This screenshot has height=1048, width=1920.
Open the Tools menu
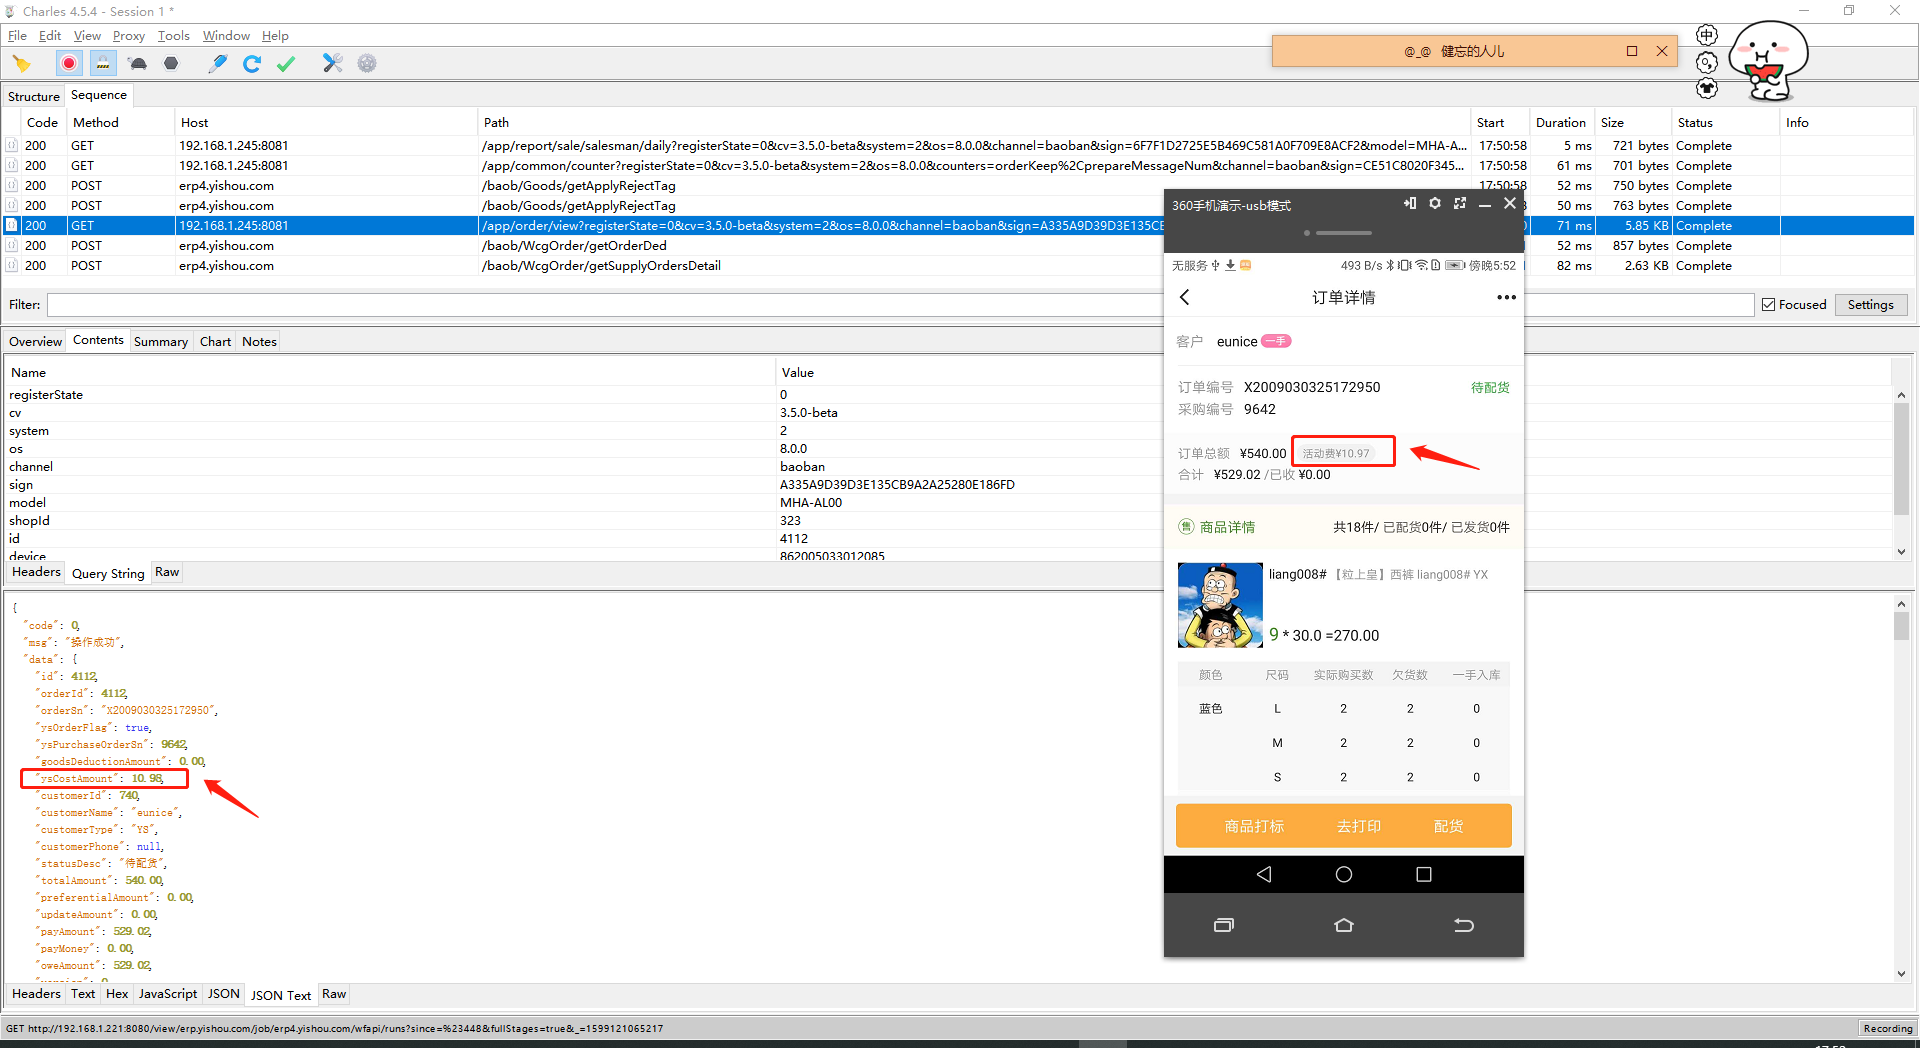pos(173,36)
